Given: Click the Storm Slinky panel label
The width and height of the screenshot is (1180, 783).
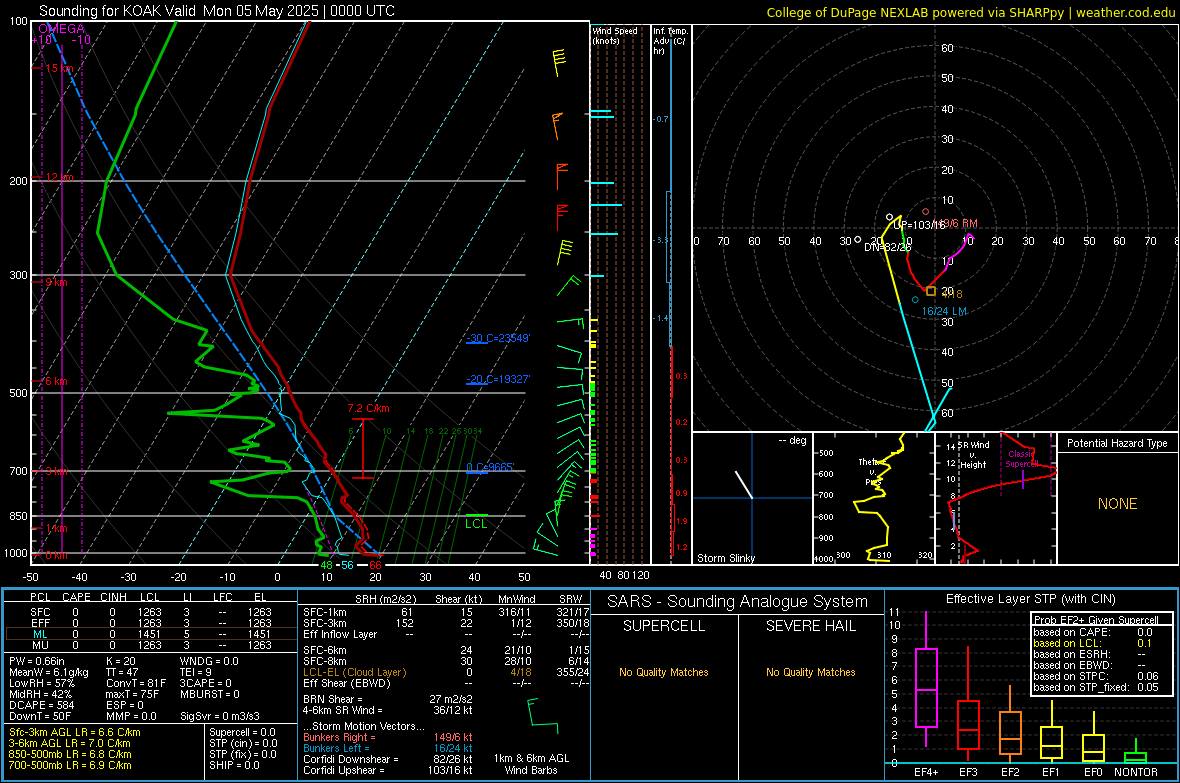Looking at the screenshot, I should (x=725, y=558).
